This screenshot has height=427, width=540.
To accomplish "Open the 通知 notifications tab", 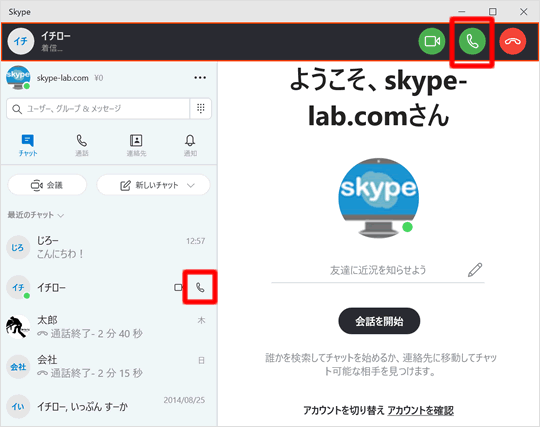I will (x=190, y=146).
